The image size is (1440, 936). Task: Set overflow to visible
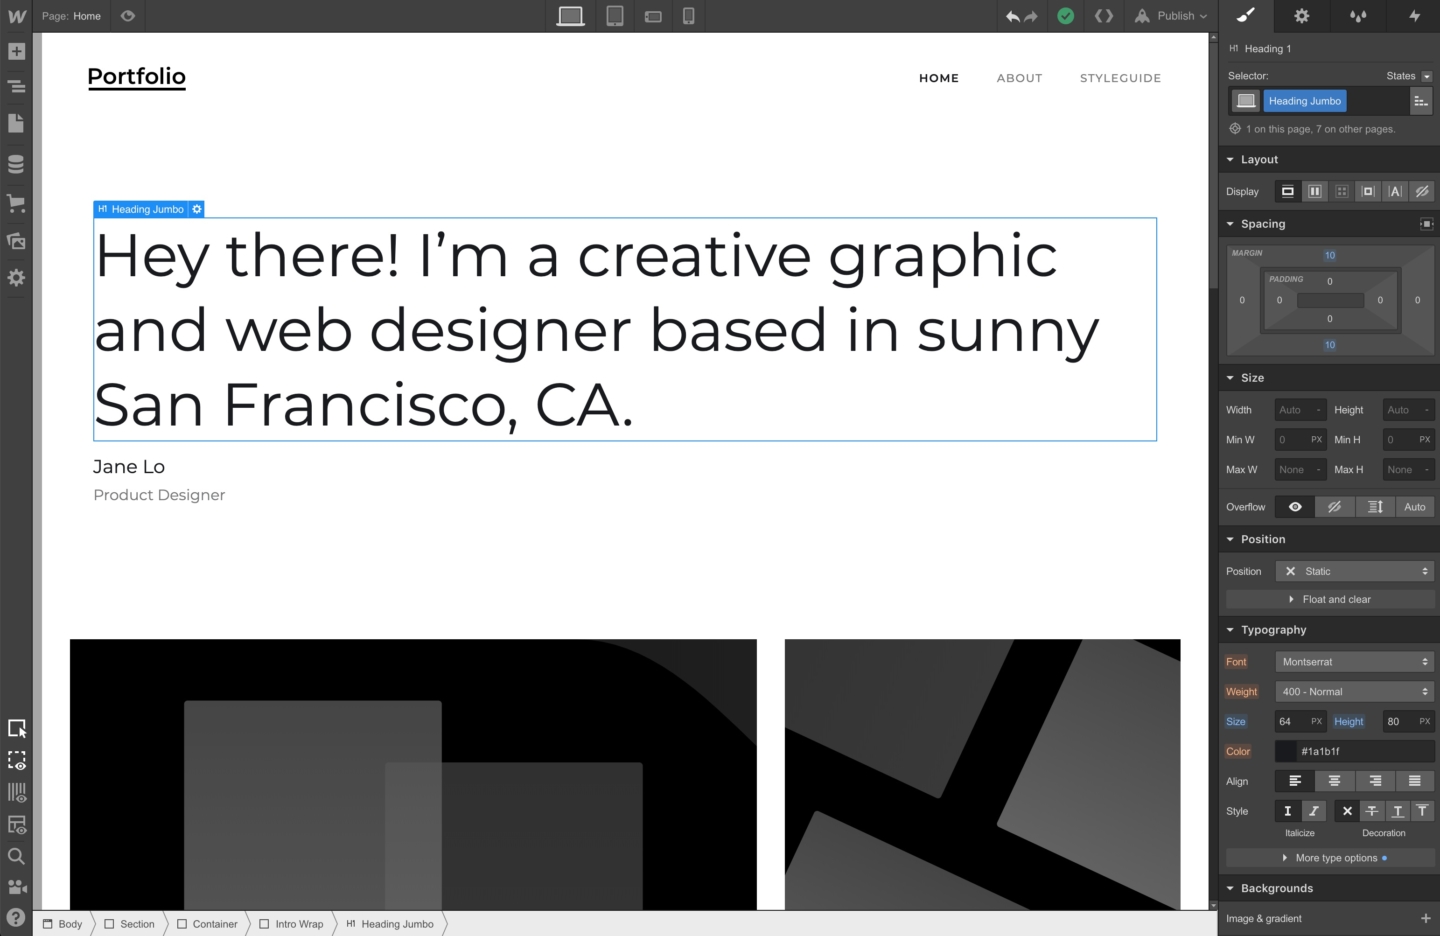pos(1295,507)
